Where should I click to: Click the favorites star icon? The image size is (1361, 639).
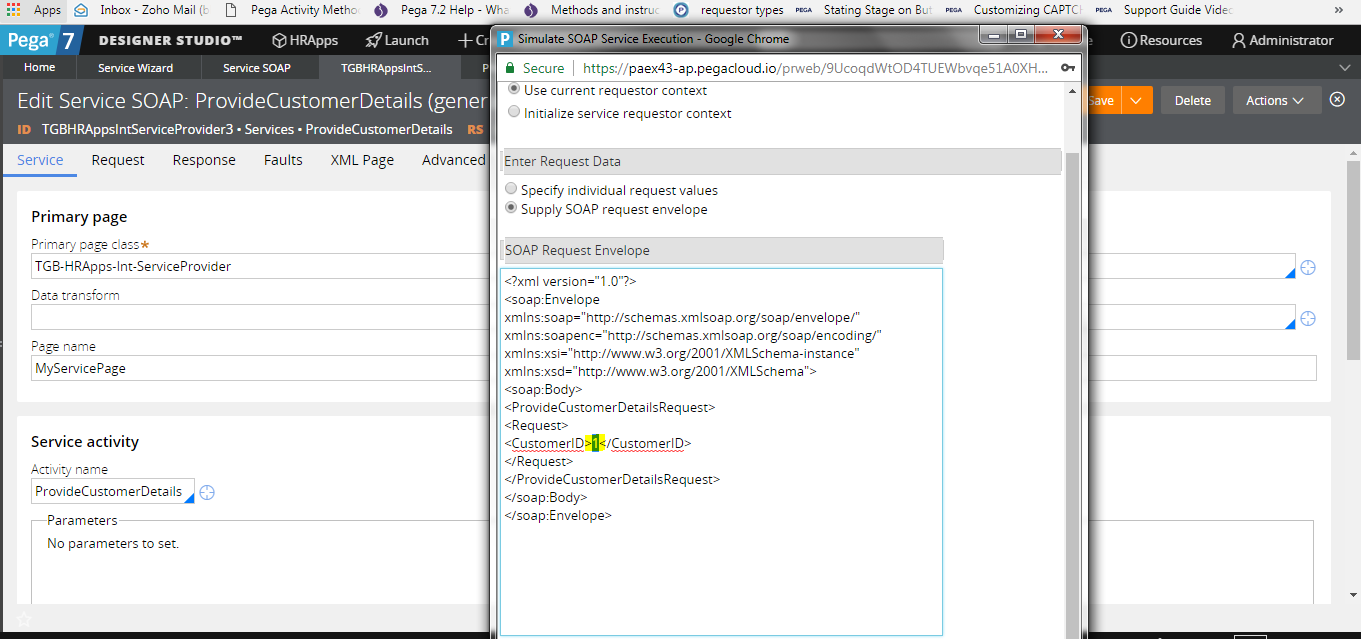click(24, 621)
